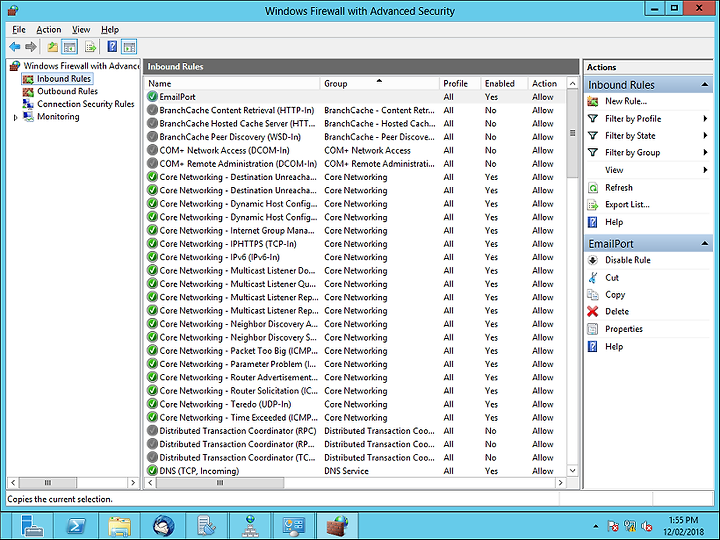
Task: Click the Windows Firewall root node icon
Action: coord(15,66)
